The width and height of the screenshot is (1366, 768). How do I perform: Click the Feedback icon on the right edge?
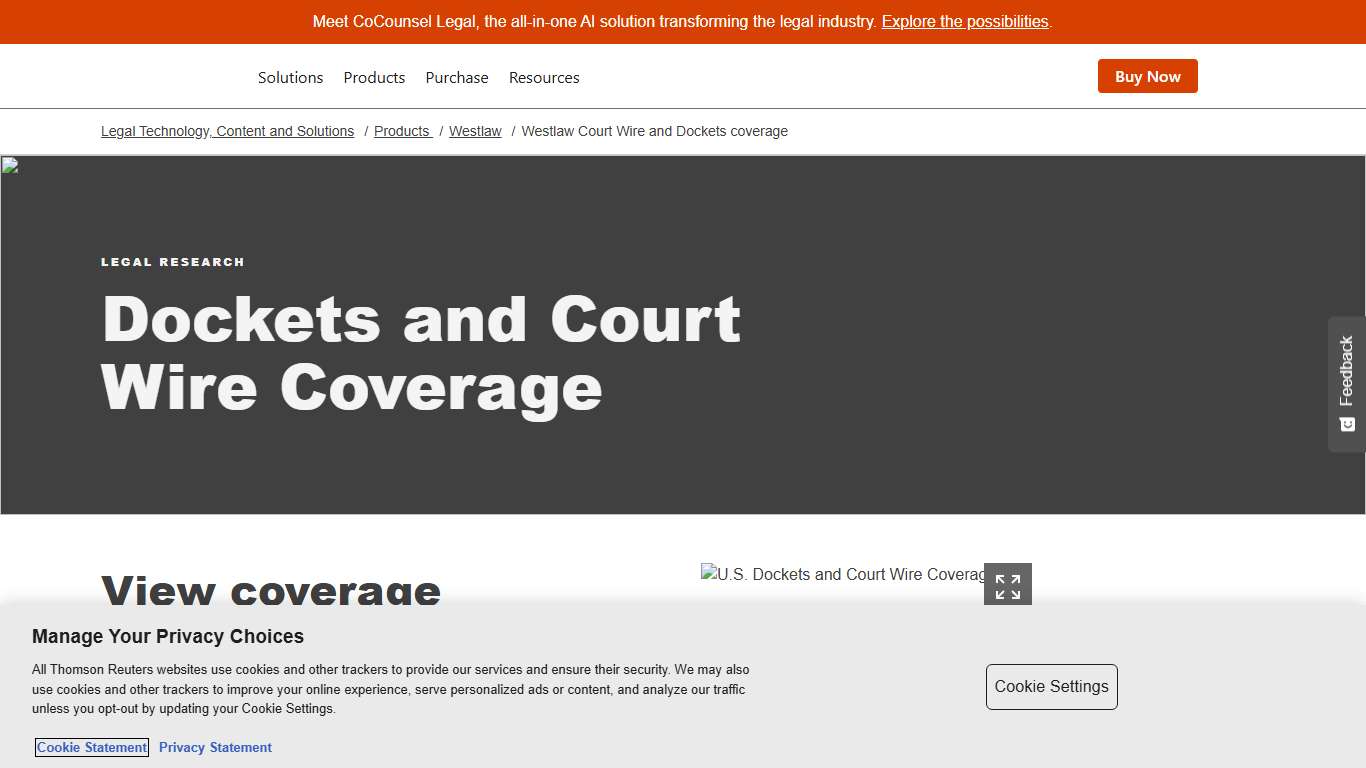point(1345,424)
